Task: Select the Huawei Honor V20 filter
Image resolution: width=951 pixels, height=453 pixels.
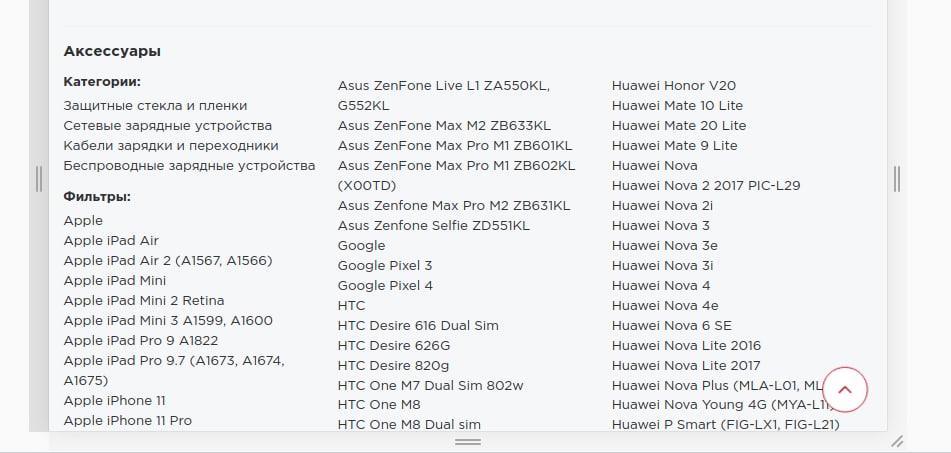Action: (x=674, y=86)
